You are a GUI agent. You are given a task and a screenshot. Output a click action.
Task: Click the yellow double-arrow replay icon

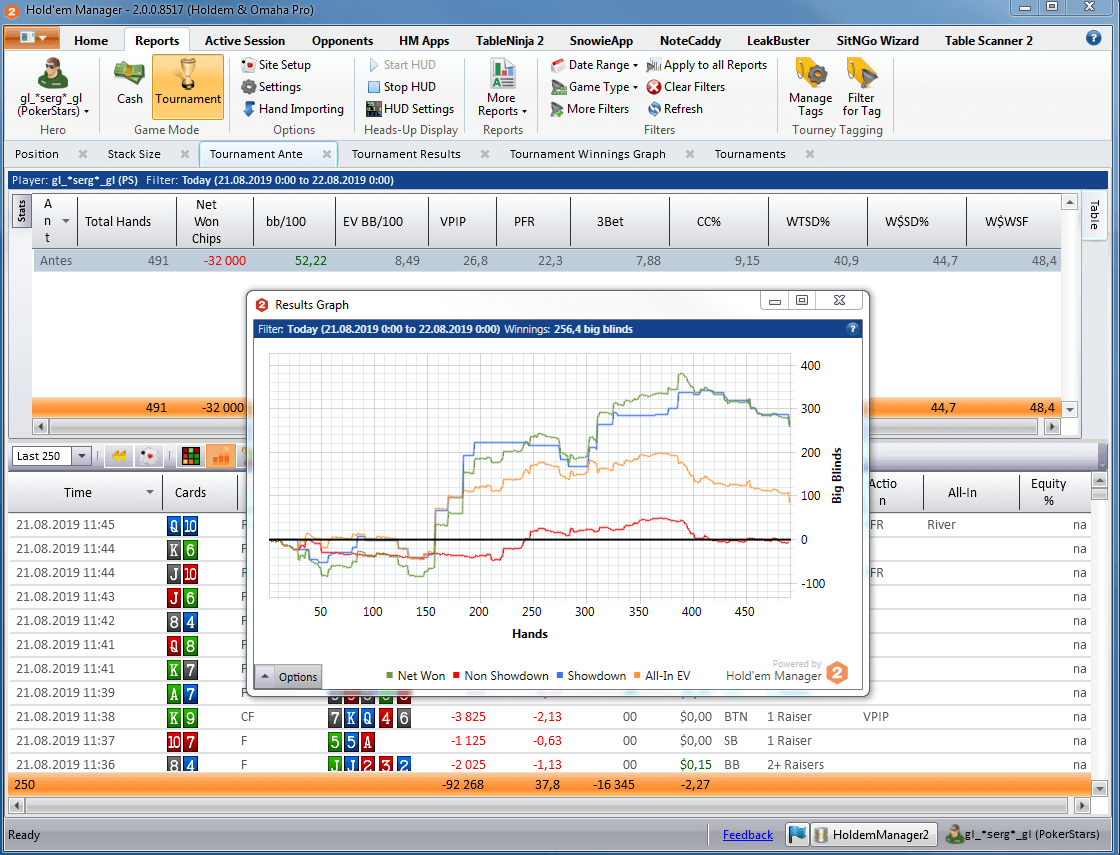[119, 456]
